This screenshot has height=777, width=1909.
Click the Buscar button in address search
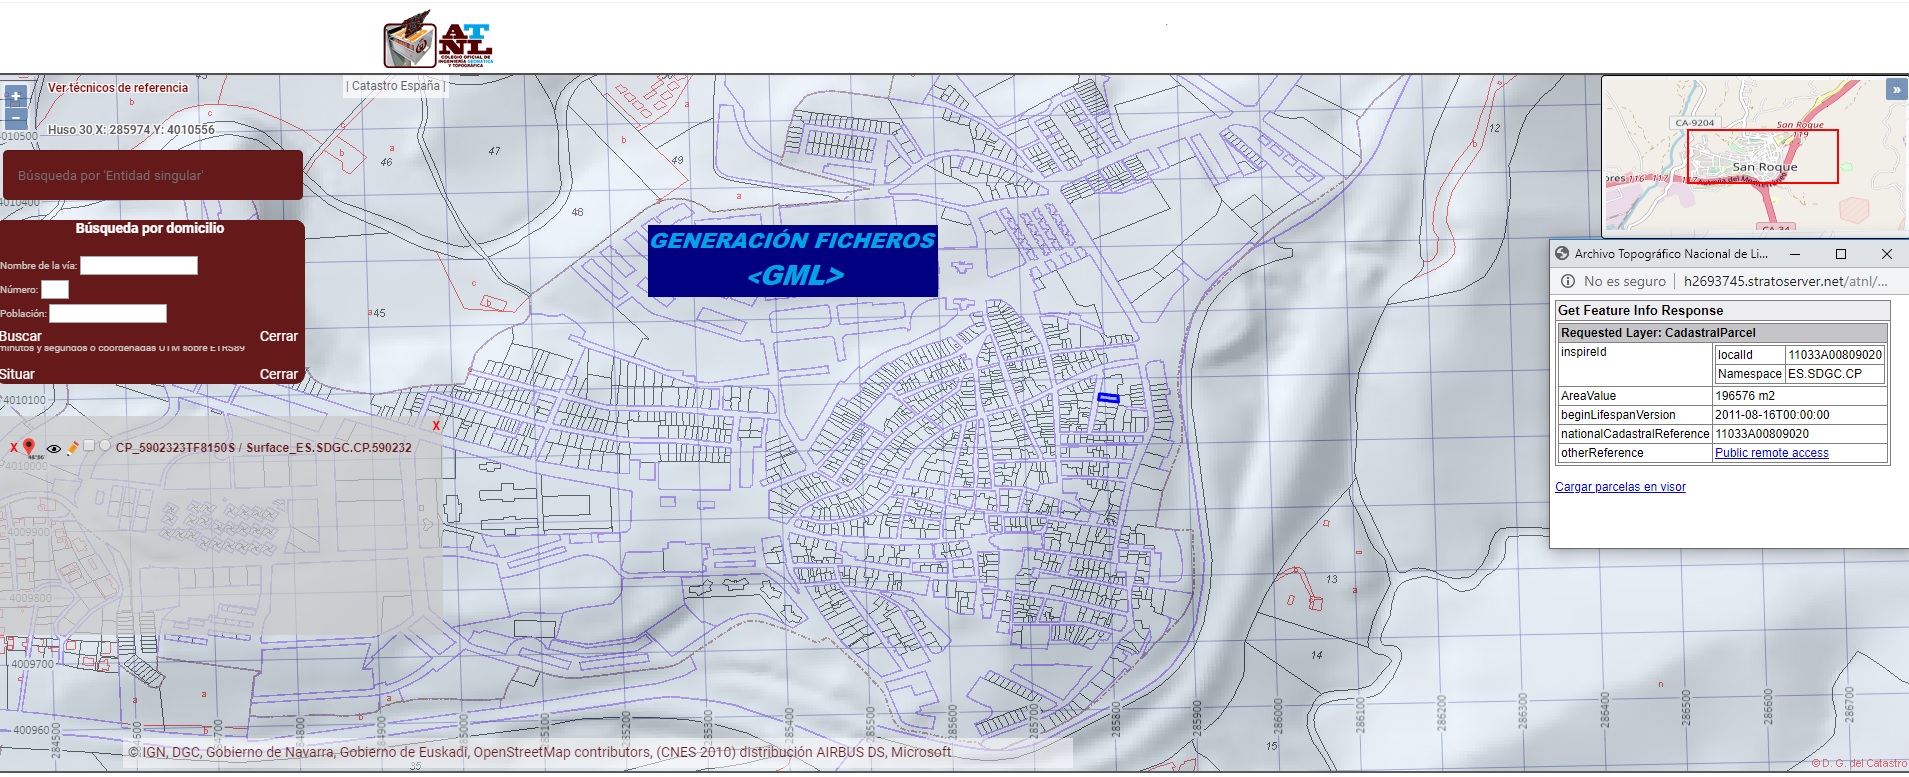pyautogui.click(x=21, y=336)
